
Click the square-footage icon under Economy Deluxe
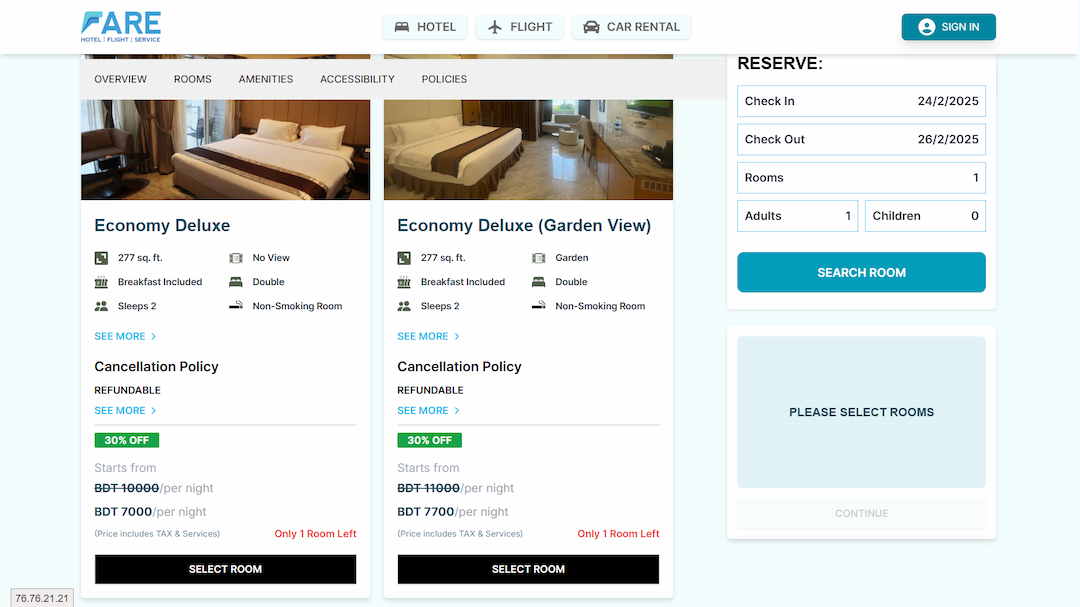(x=101, y=258)
